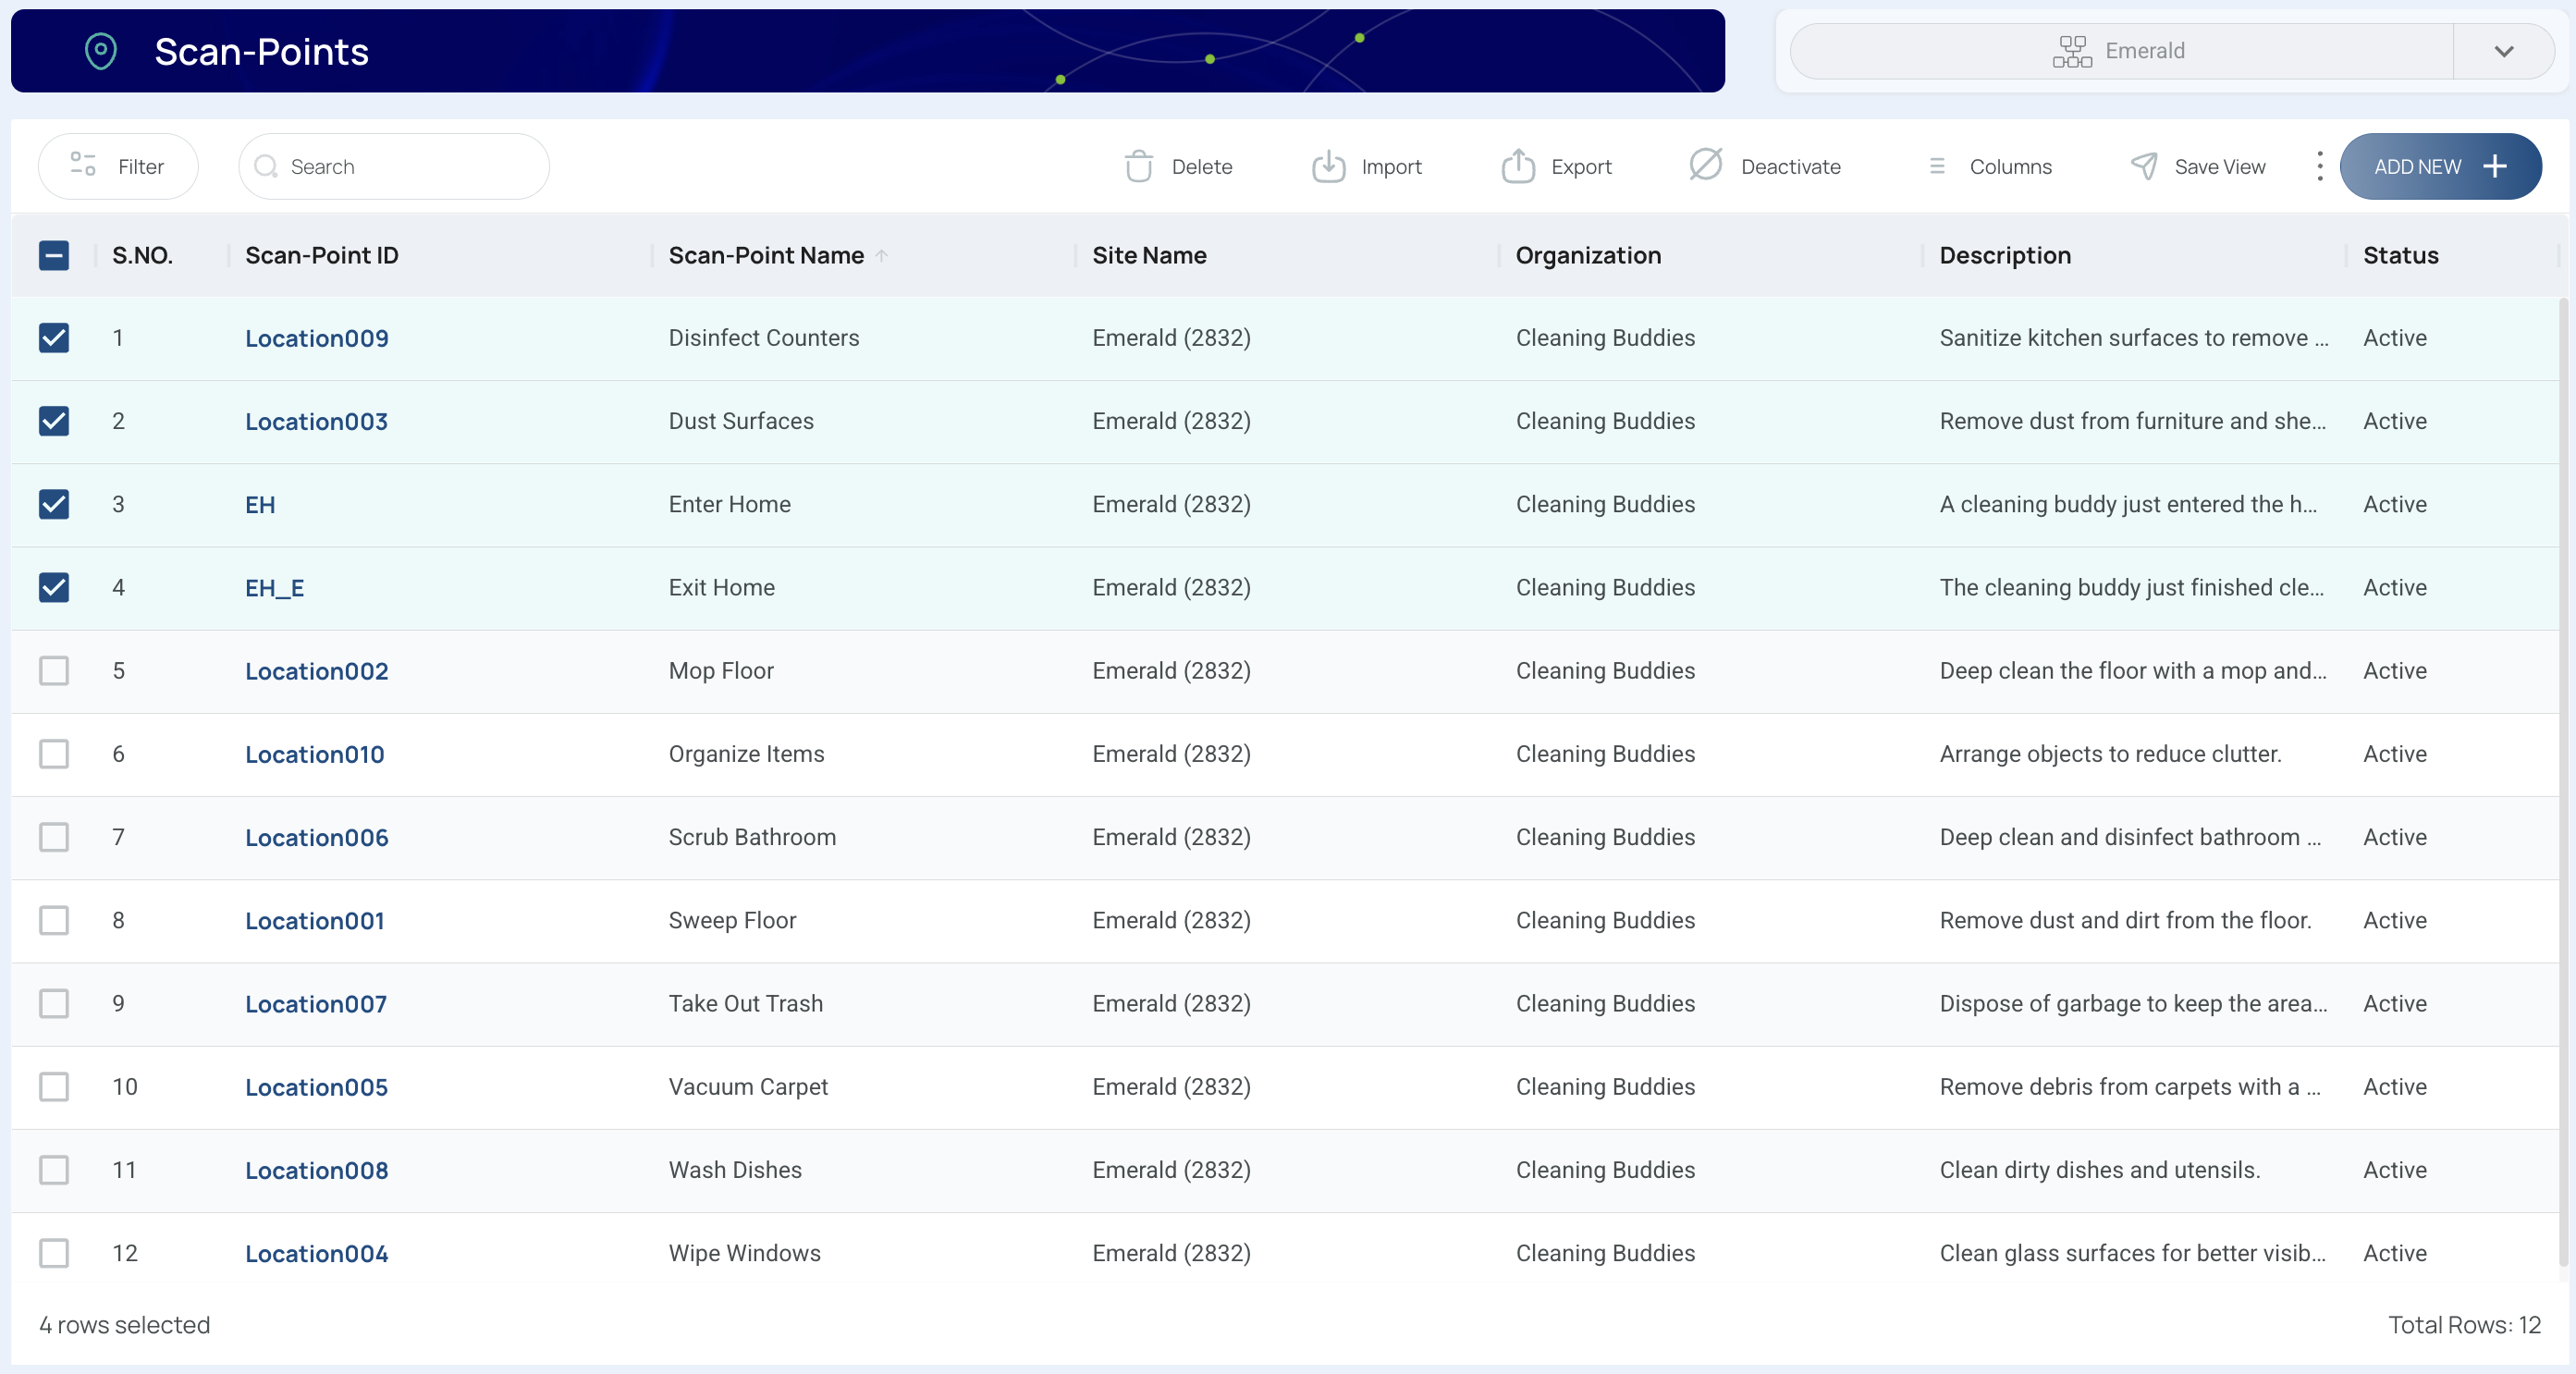This screenshot has width=2576, height=1374.
Task: Click the table's vertical scrollbar
Action: tap(2564, 780)
